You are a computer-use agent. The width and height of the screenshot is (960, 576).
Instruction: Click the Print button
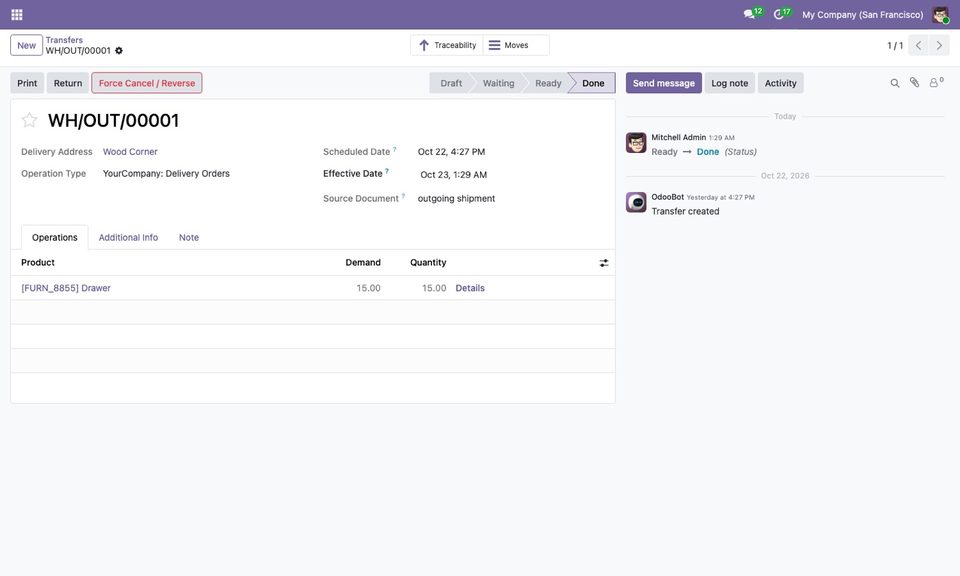coord(27,83)
